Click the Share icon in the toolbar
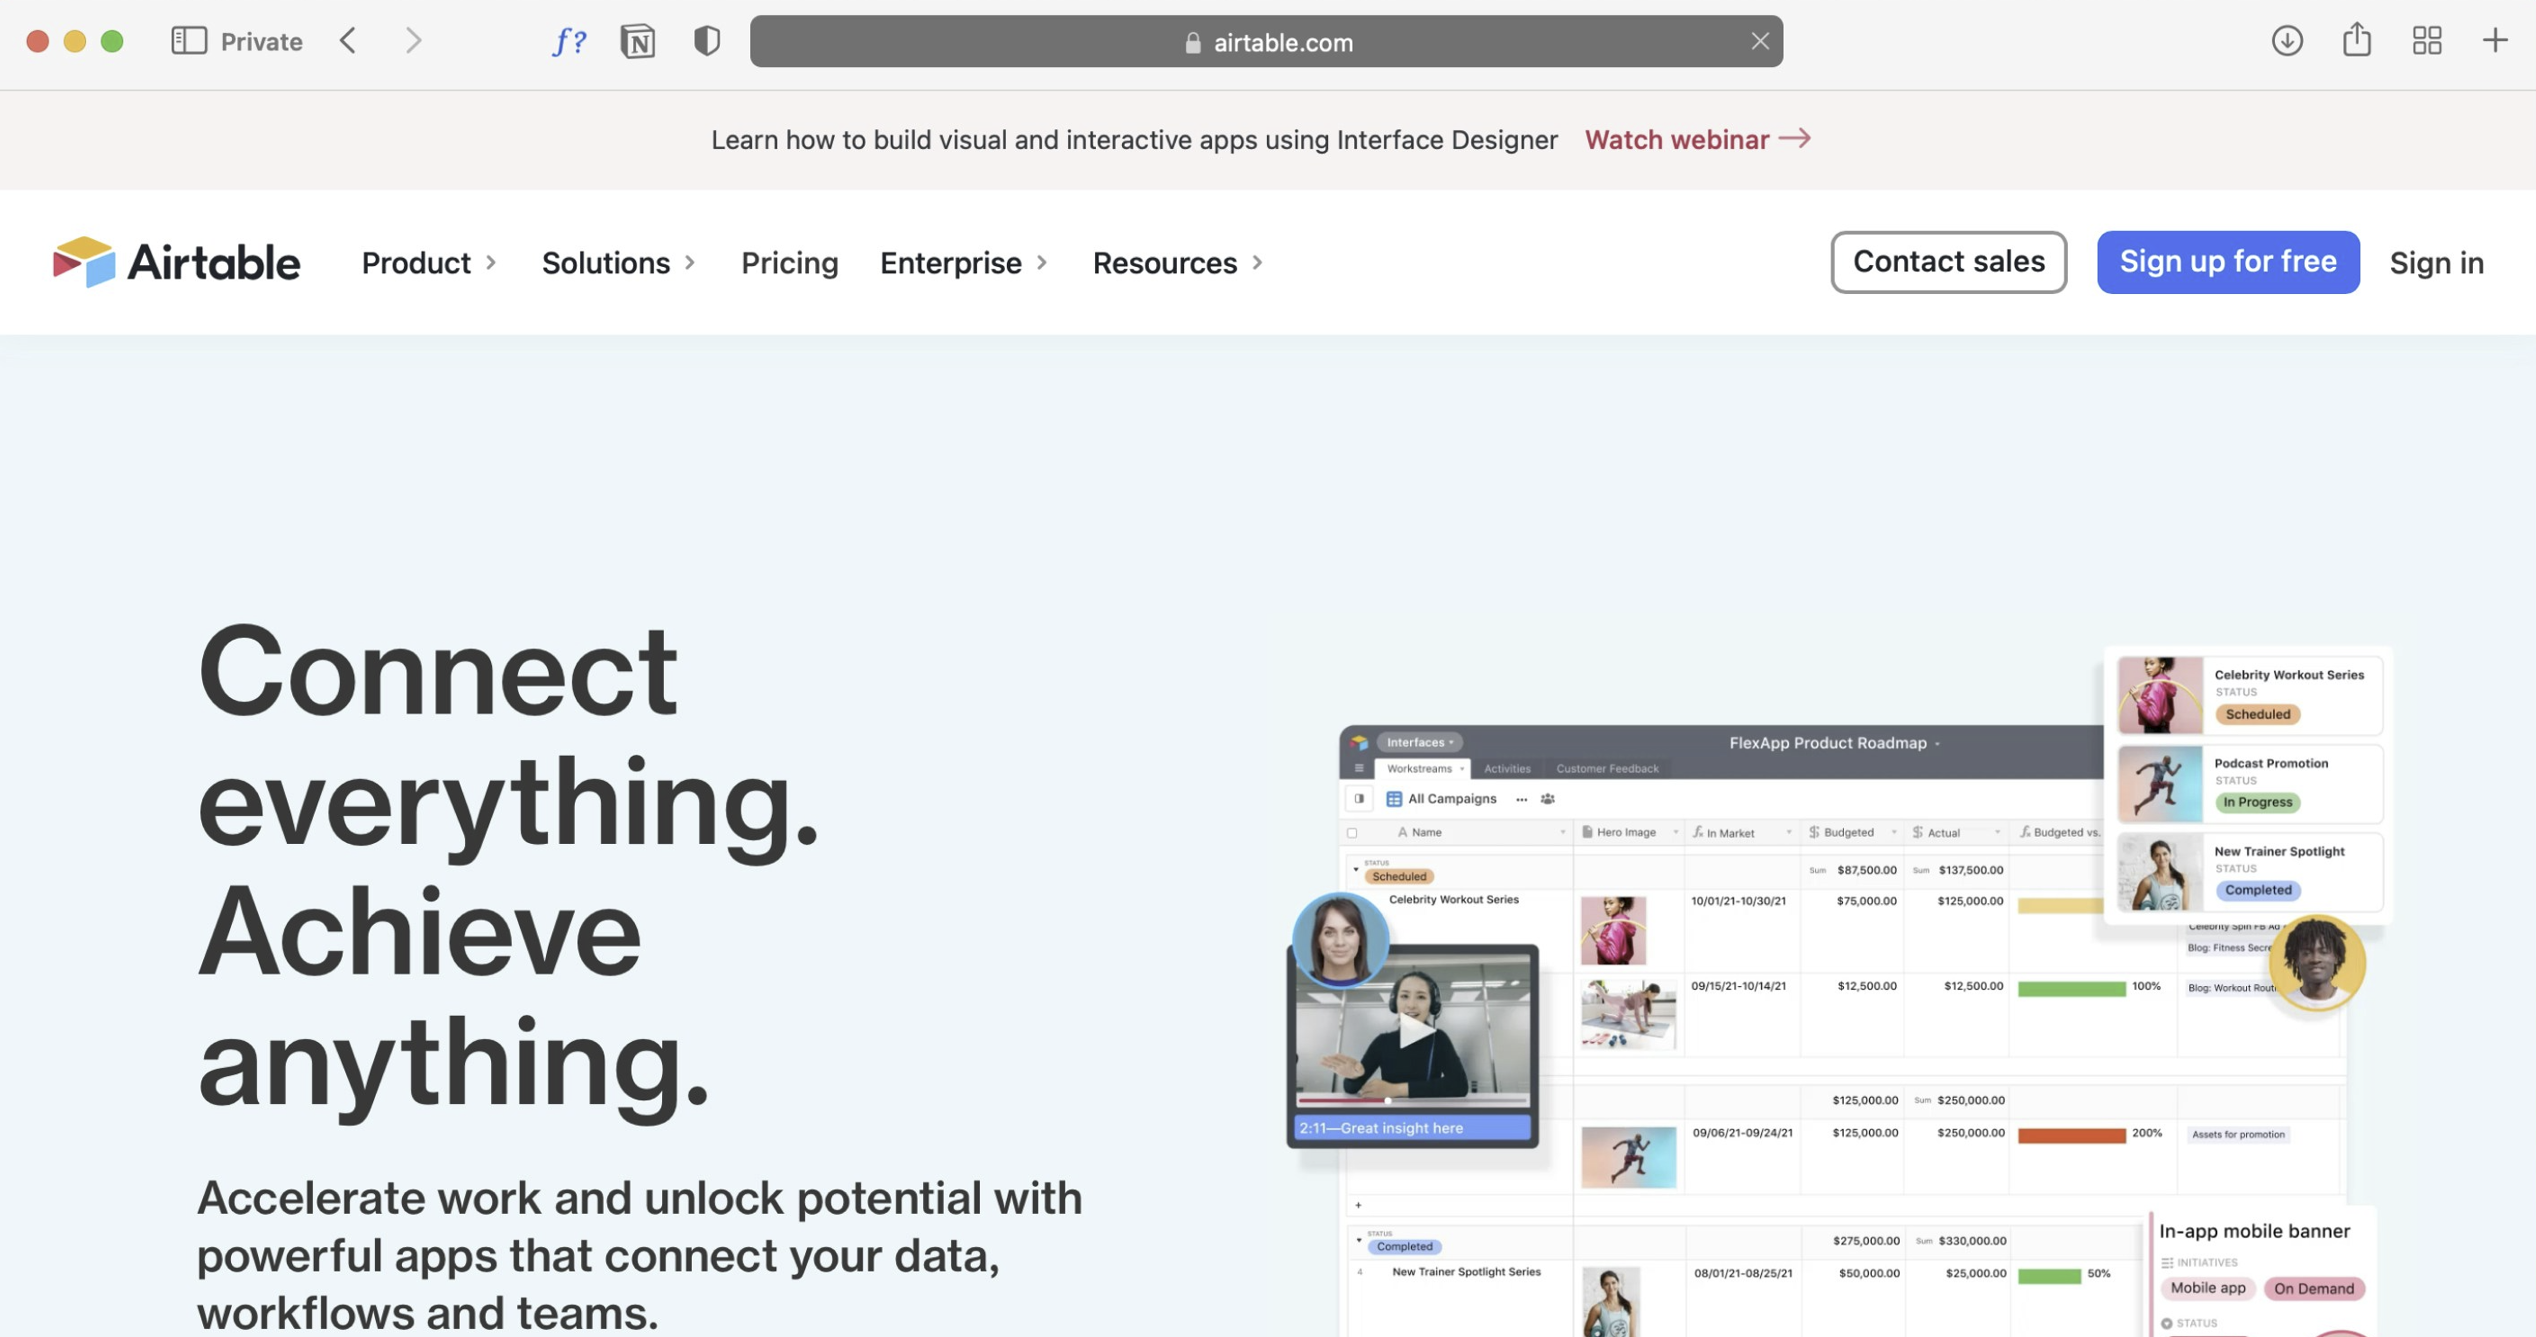This screenshot has width=2536, height=1337. [x=2356, y=41]
